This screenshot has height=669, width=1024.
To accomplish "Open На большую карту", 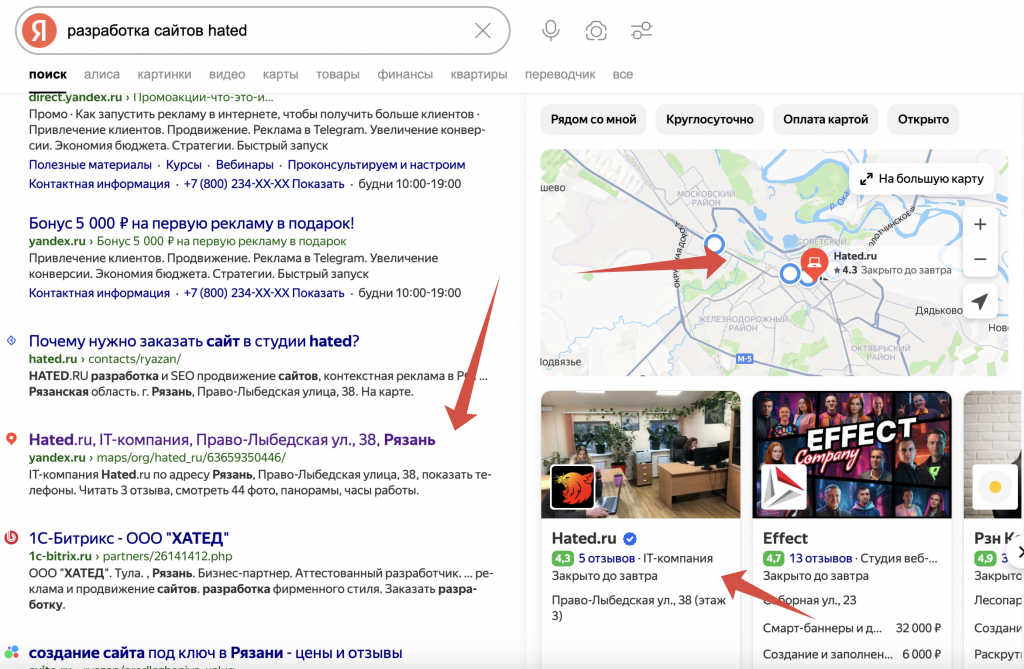I will coord(924,178).
